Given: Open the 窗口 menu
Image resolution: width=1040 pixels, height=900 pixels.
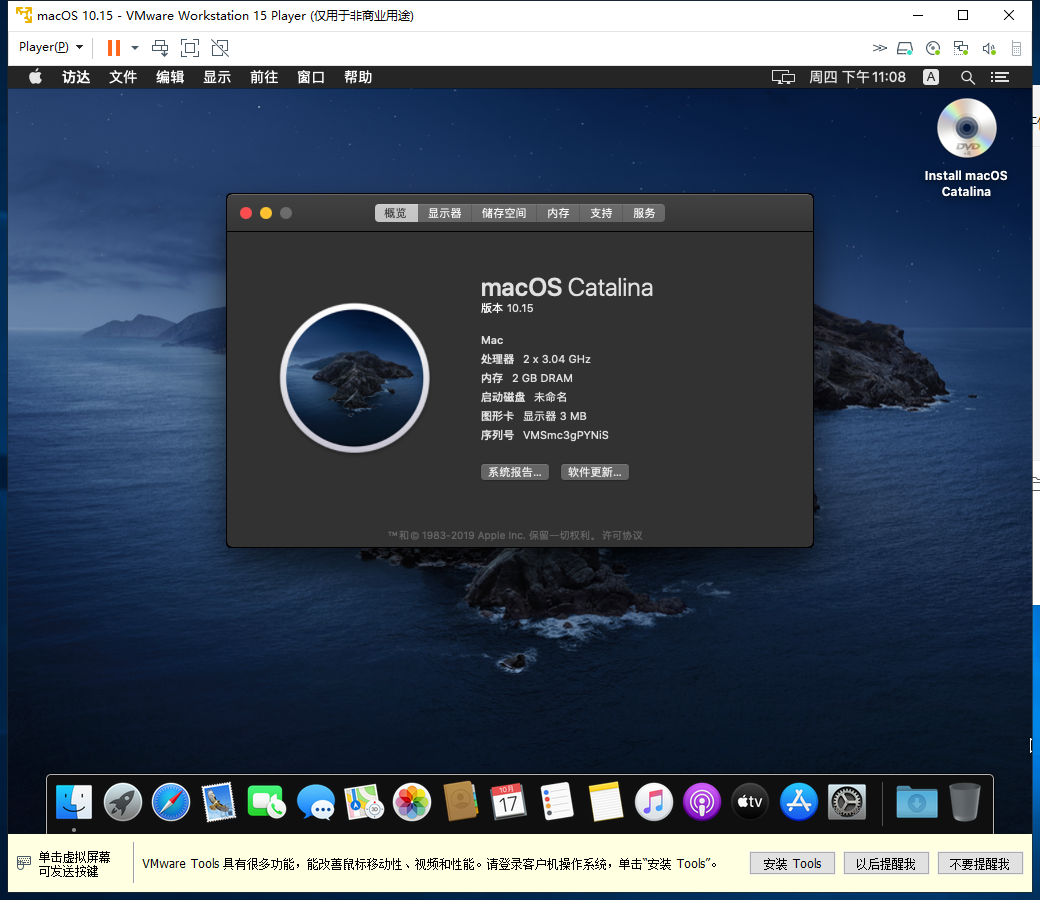Looking at the screenshot, I should pyautogui.click(x=311, y=77).
